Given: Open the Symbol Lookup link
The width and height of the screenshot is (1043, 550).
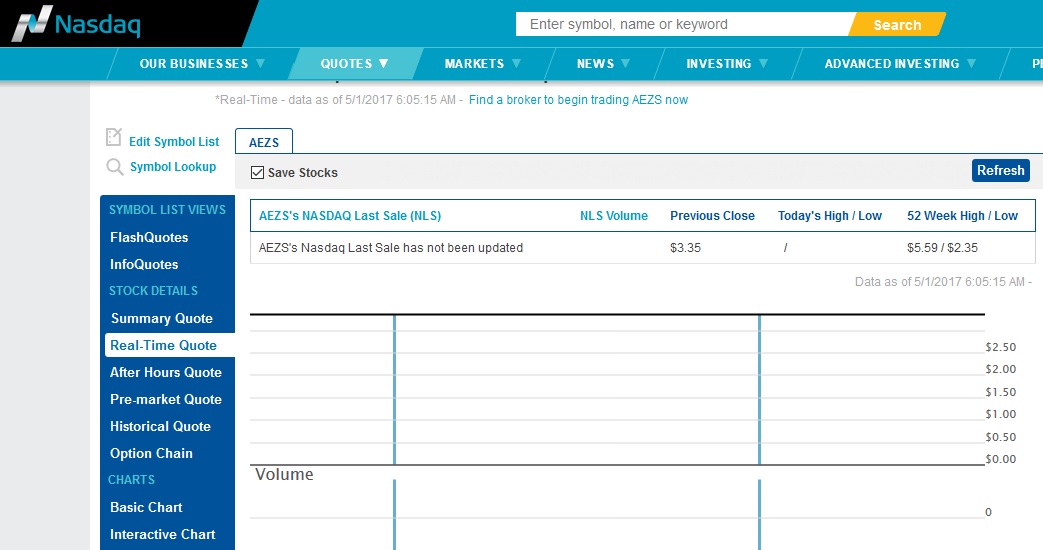Looking at the screenshot, I should (173, 167).
